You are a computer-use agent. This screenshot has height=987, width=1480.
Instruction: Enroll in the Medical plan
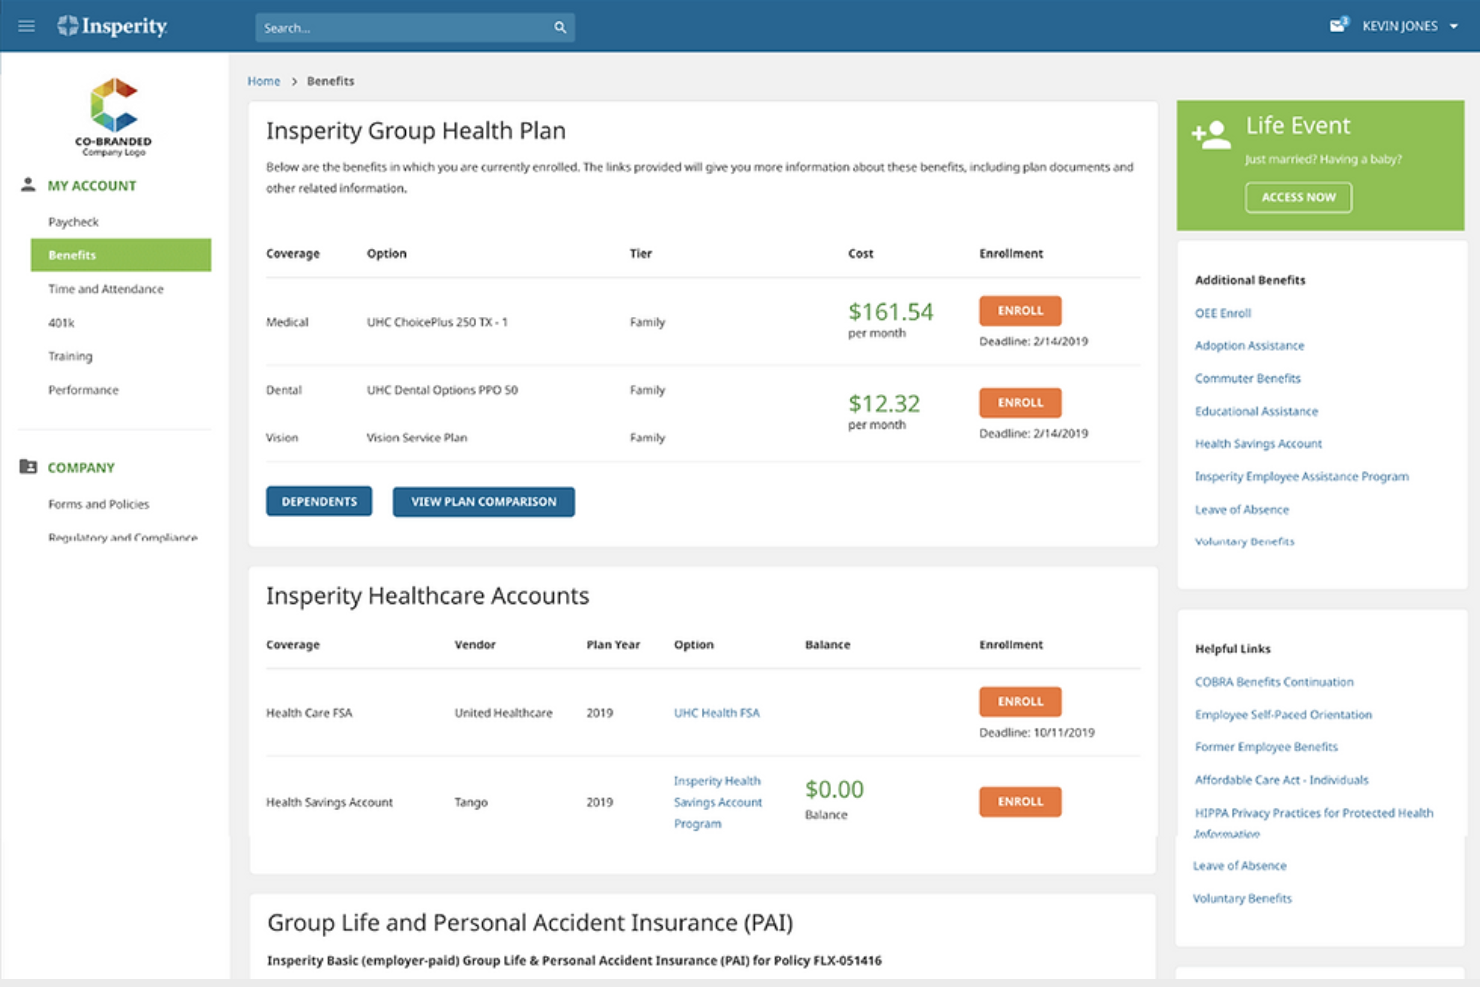click(1019, 310)
